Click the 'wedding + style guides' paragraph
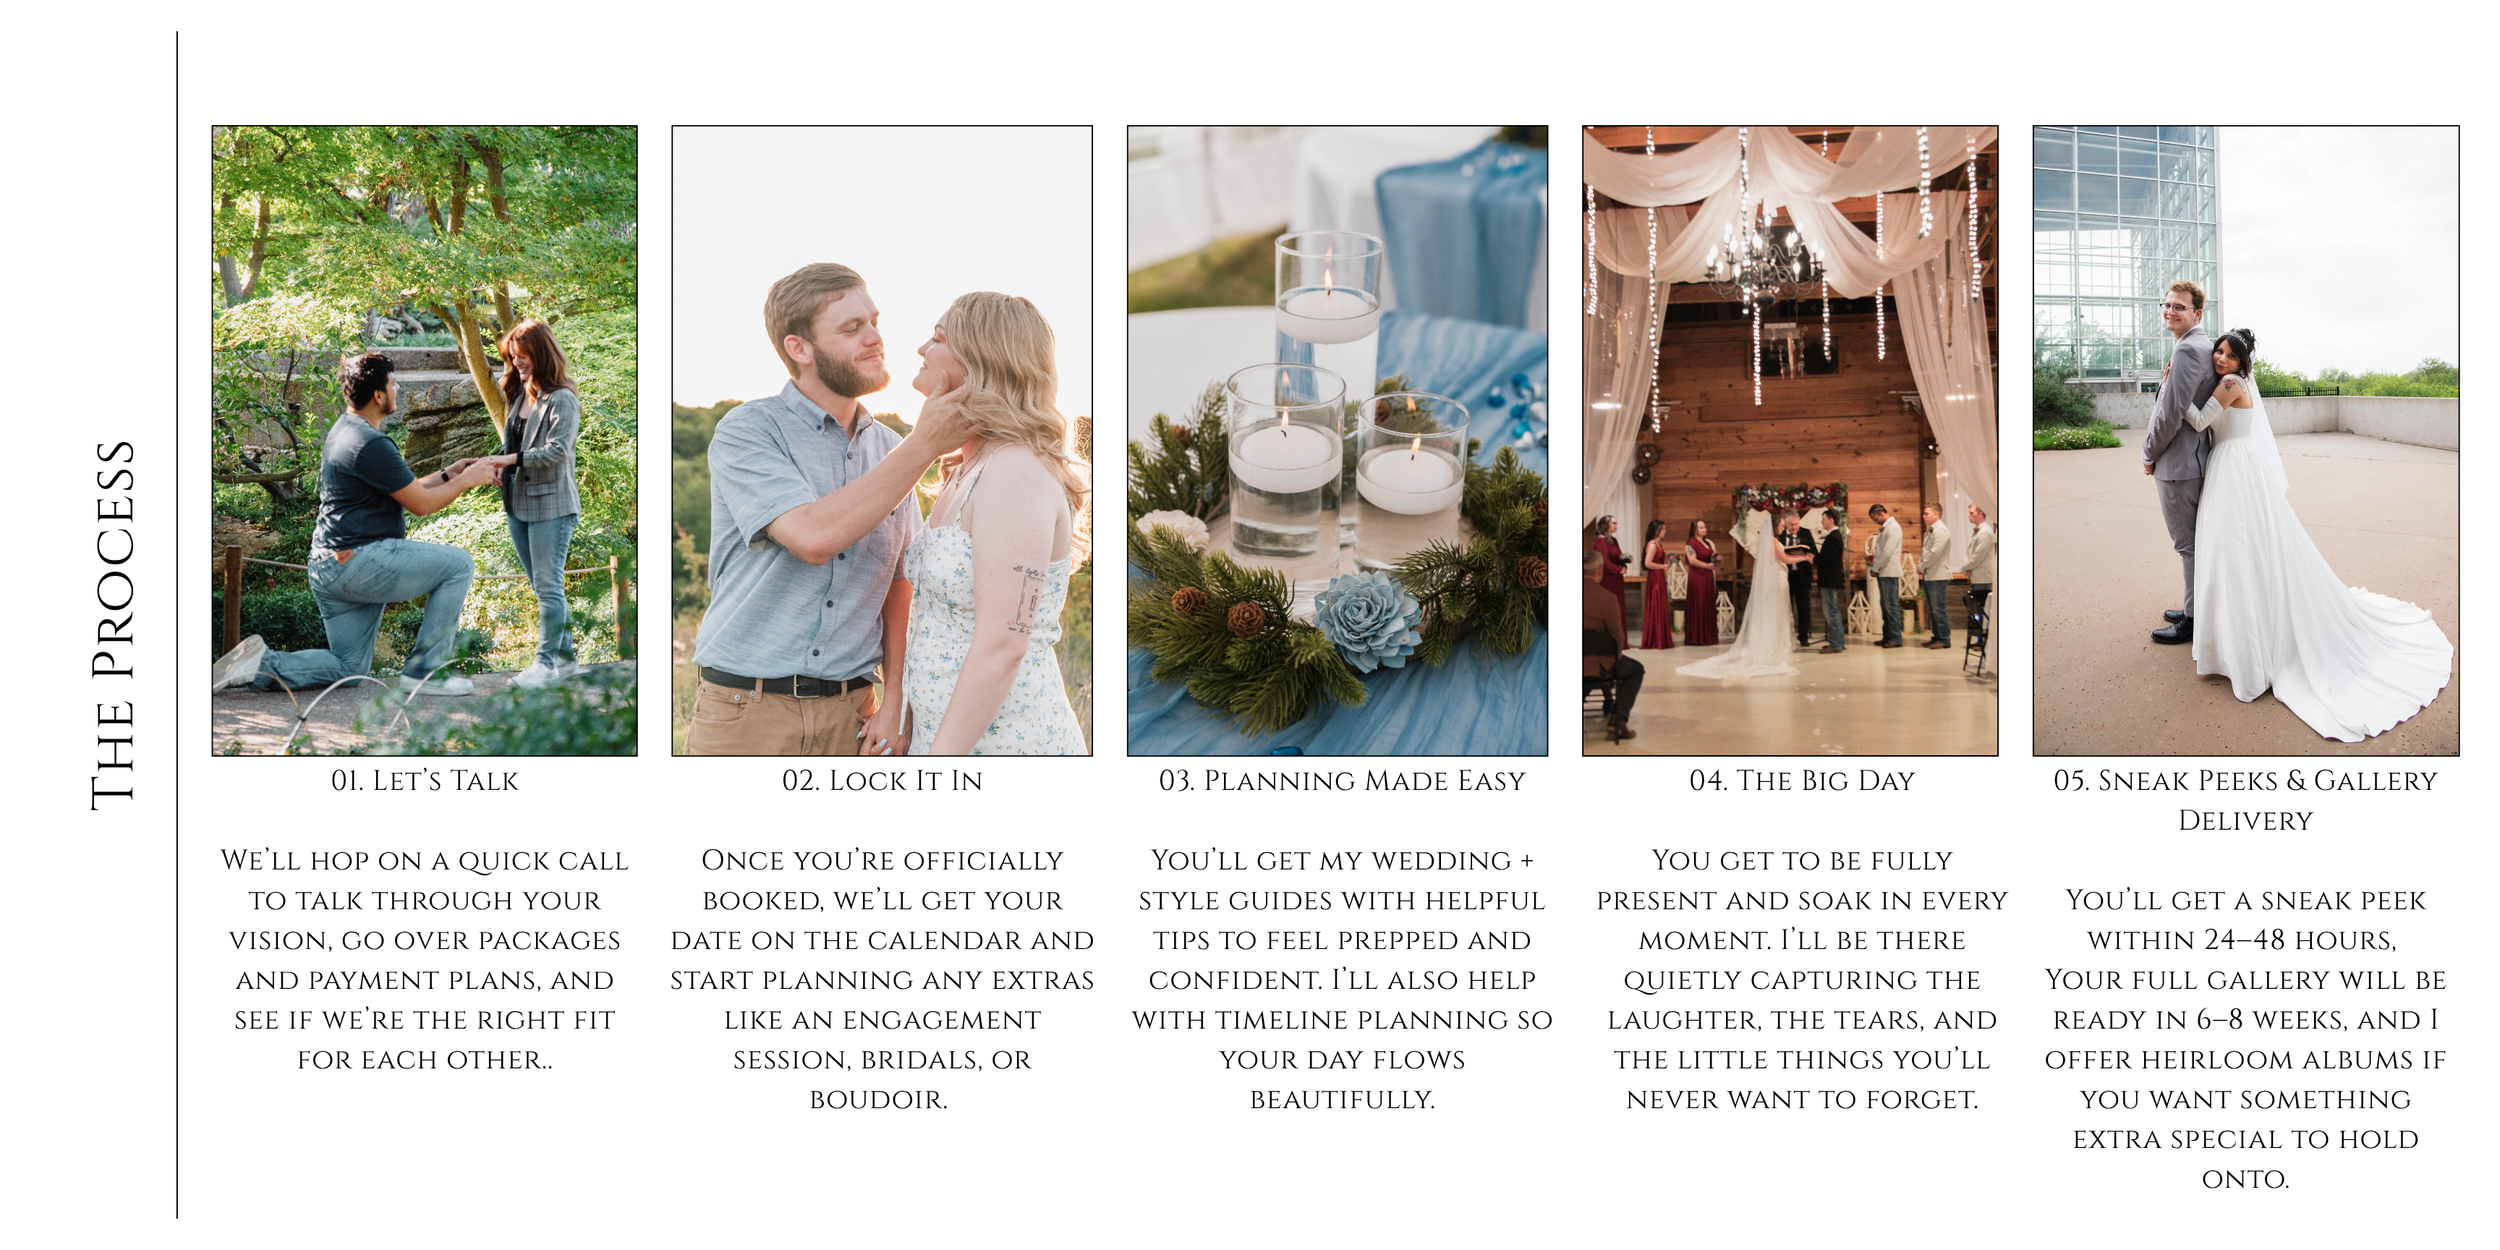The image size is (2500, 1250). coord(1342,980)
